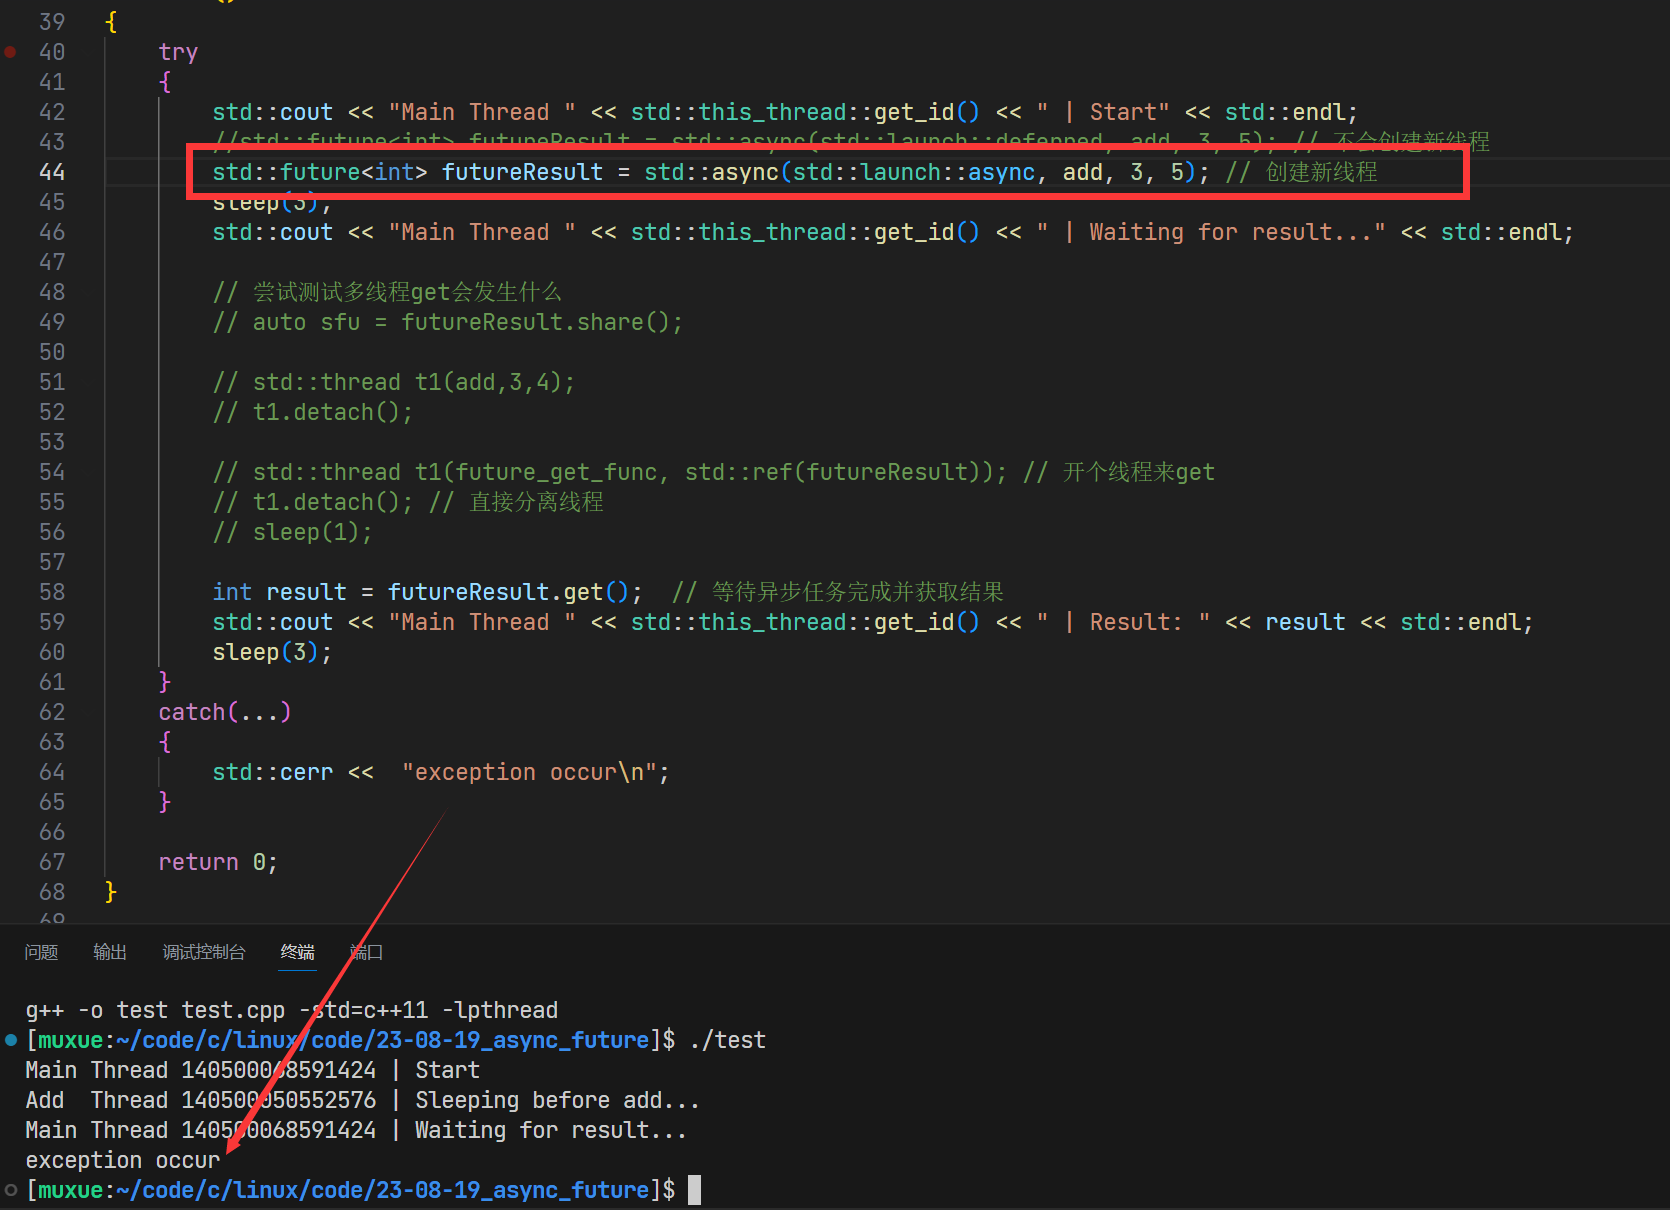The width and height of the screenshot is (1670, 1210).
Task: Click 'catch(...)' on line 62
Action: (x=225, y=712)
